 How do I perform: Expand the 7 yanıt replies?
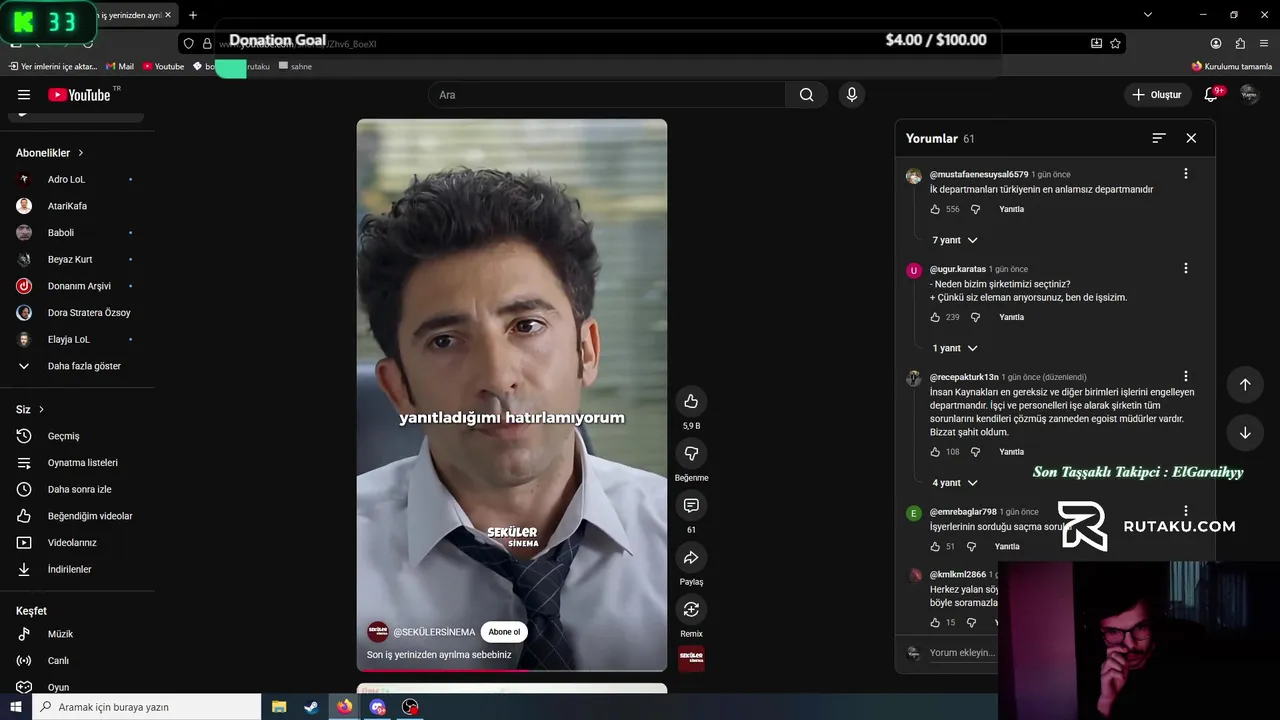click(954, 241)
